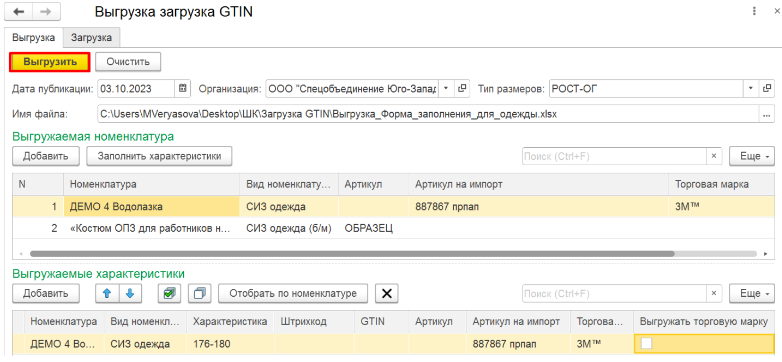This screenshot has width=782, height=362.
Task: Uncheck all rows with empty boxes icon
Action: [x=199, y=293]
